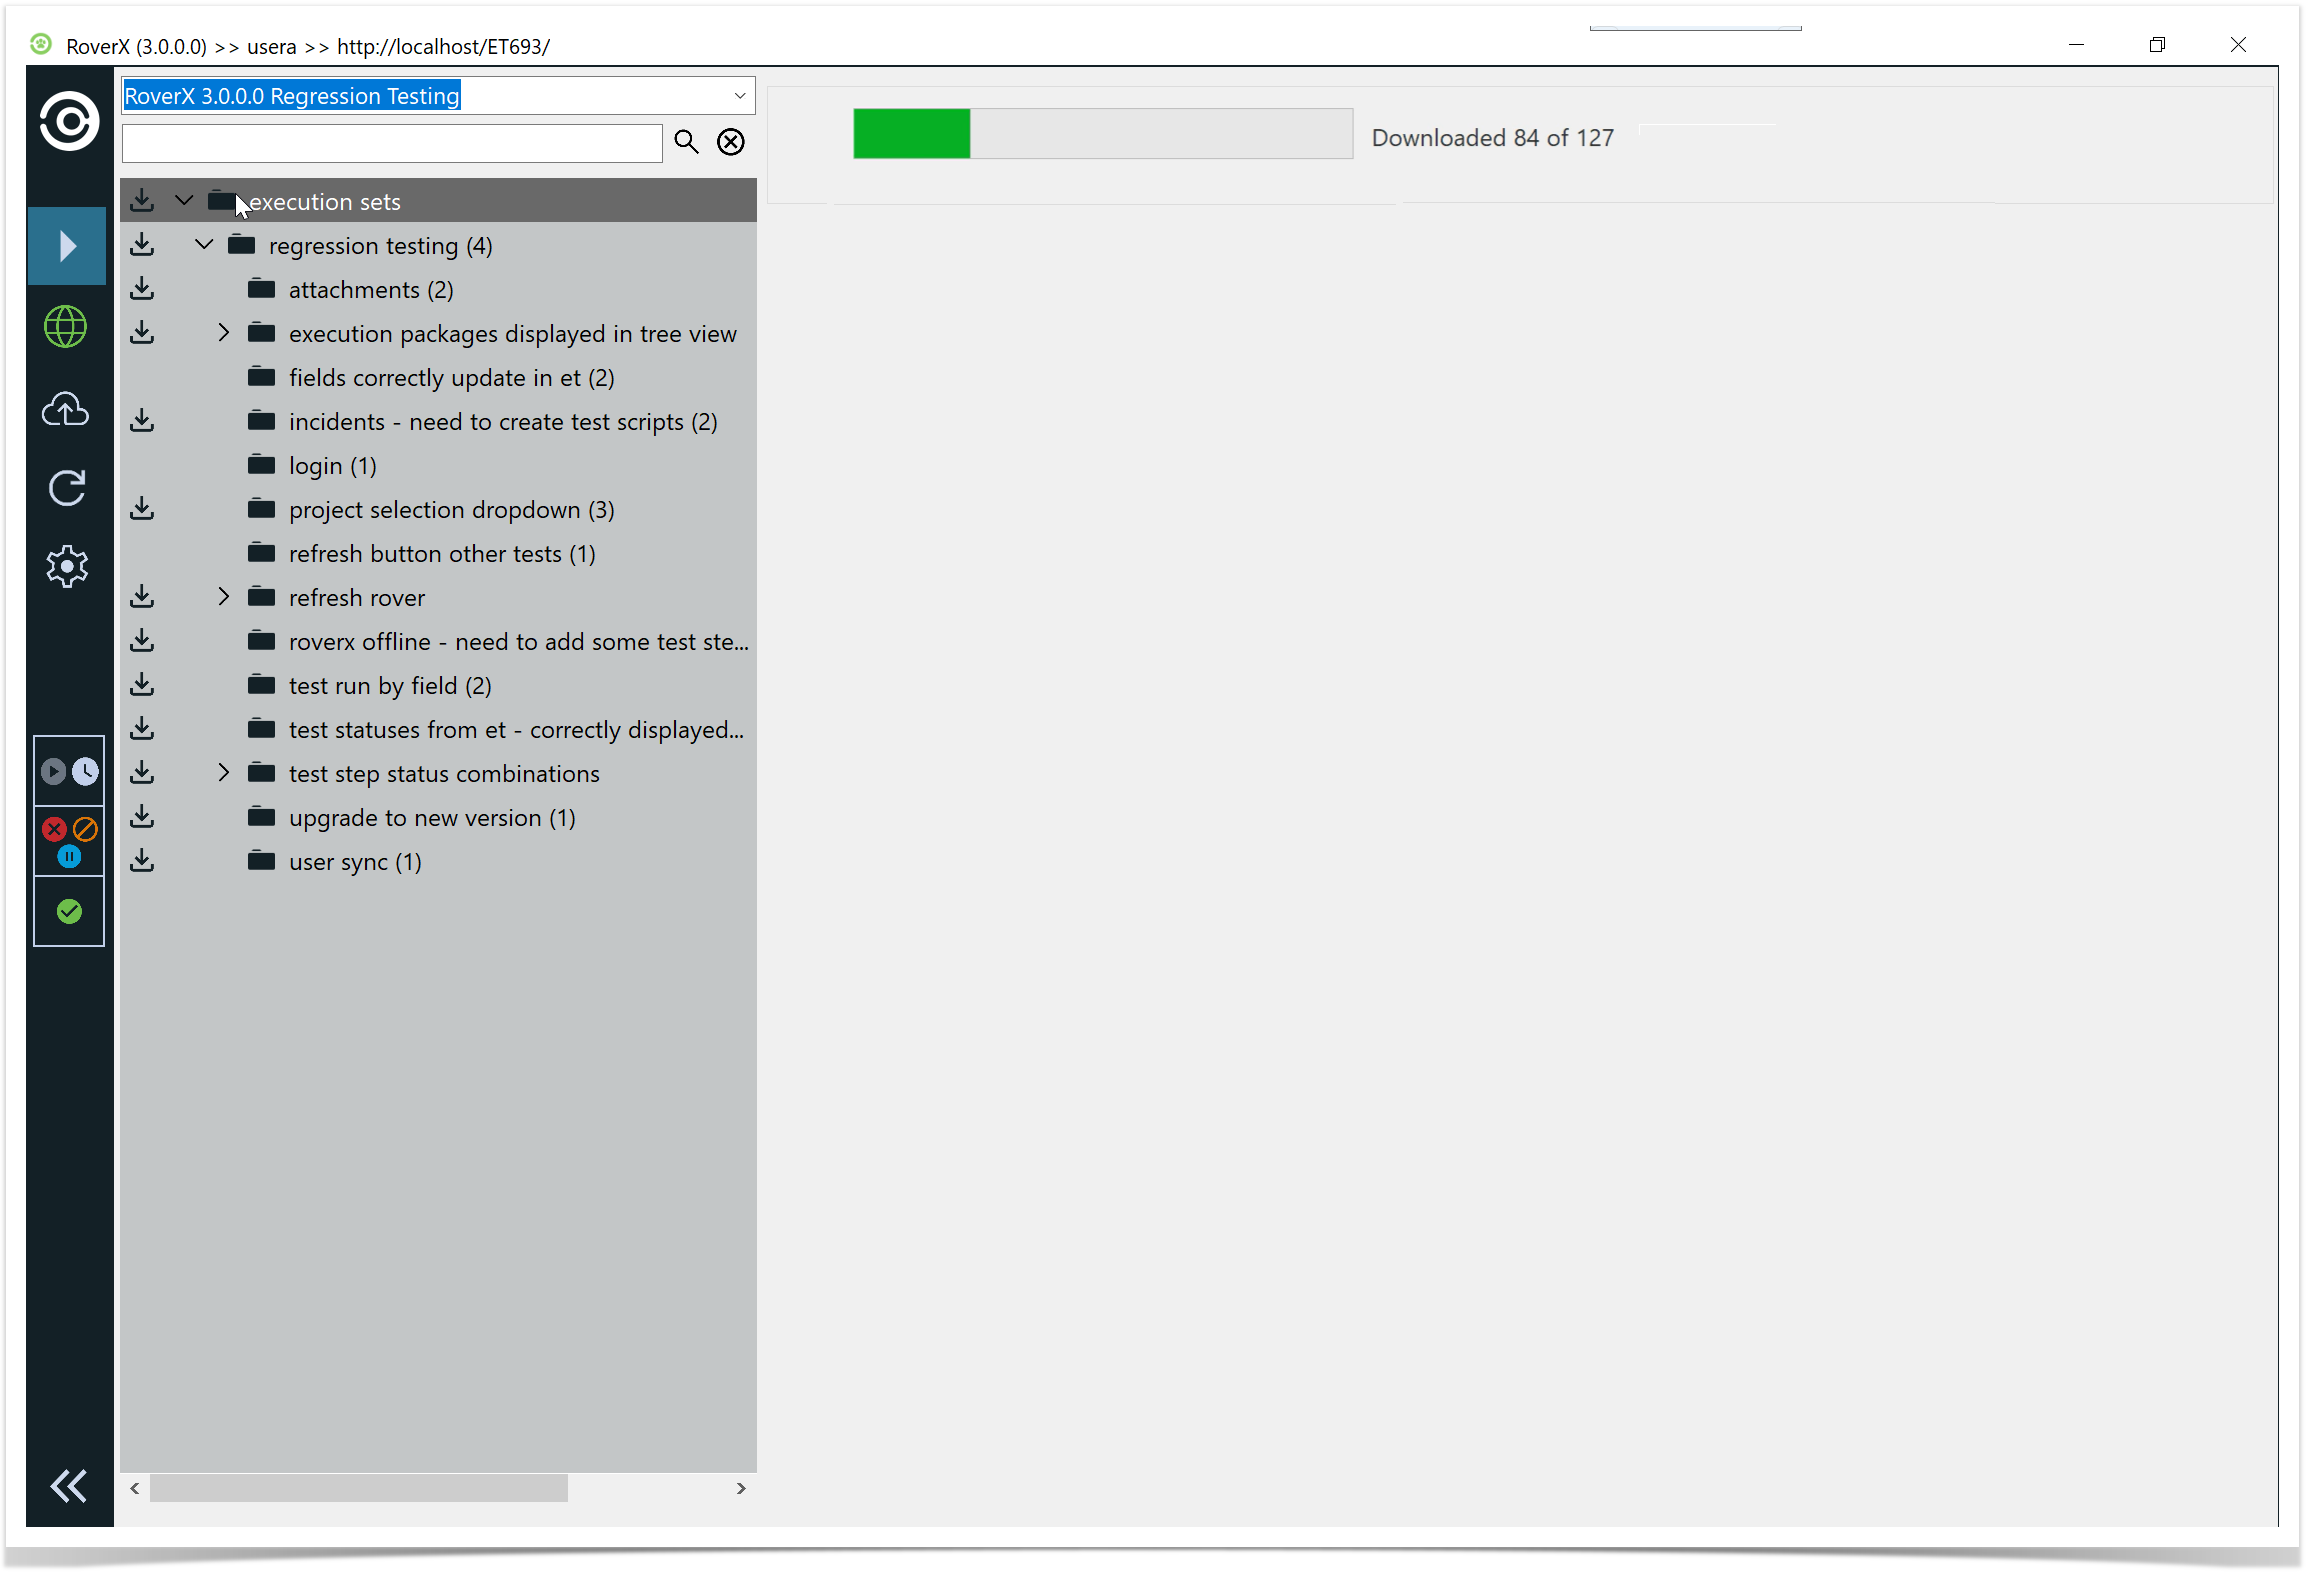
Task: Toggle the not-run/in-progress status filter
Action: pos(69,772)
